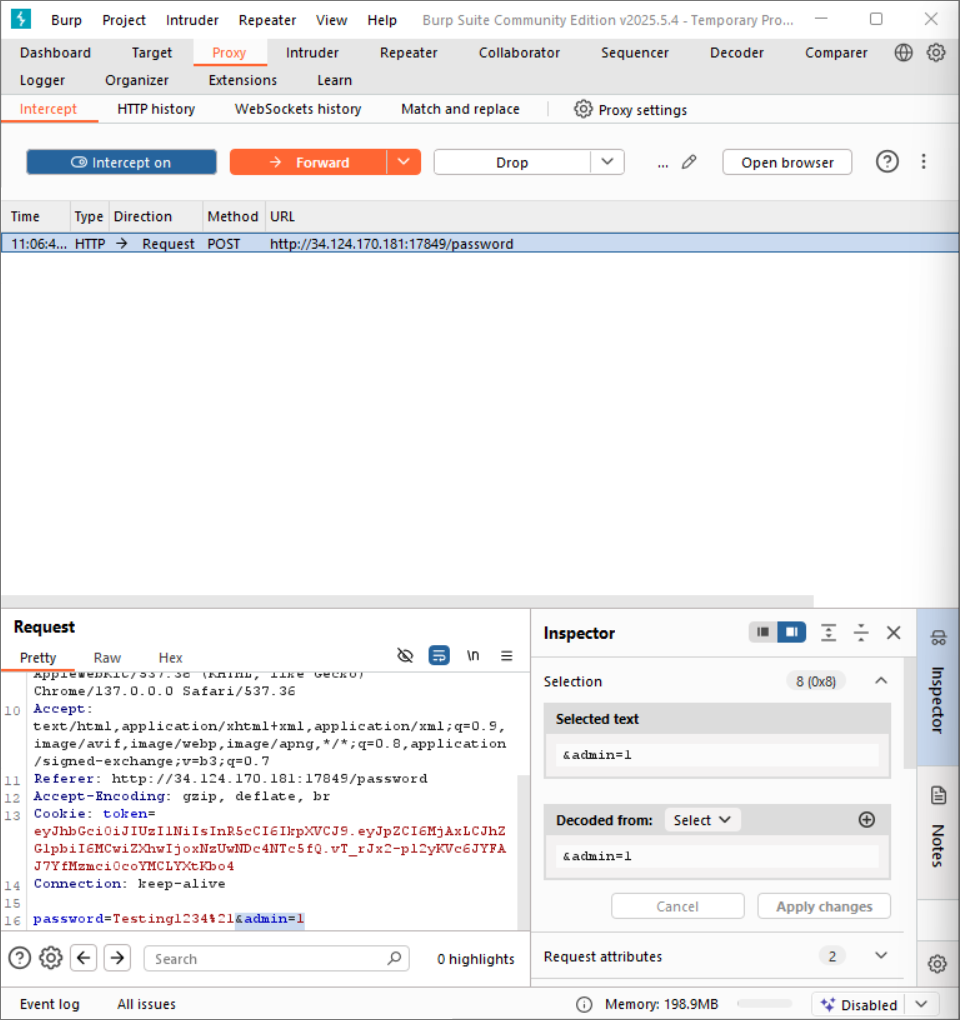Viewport: 960px width, 1020px height.
Task: Open Burp settings gear in top bar
Action: click(936, 53)
